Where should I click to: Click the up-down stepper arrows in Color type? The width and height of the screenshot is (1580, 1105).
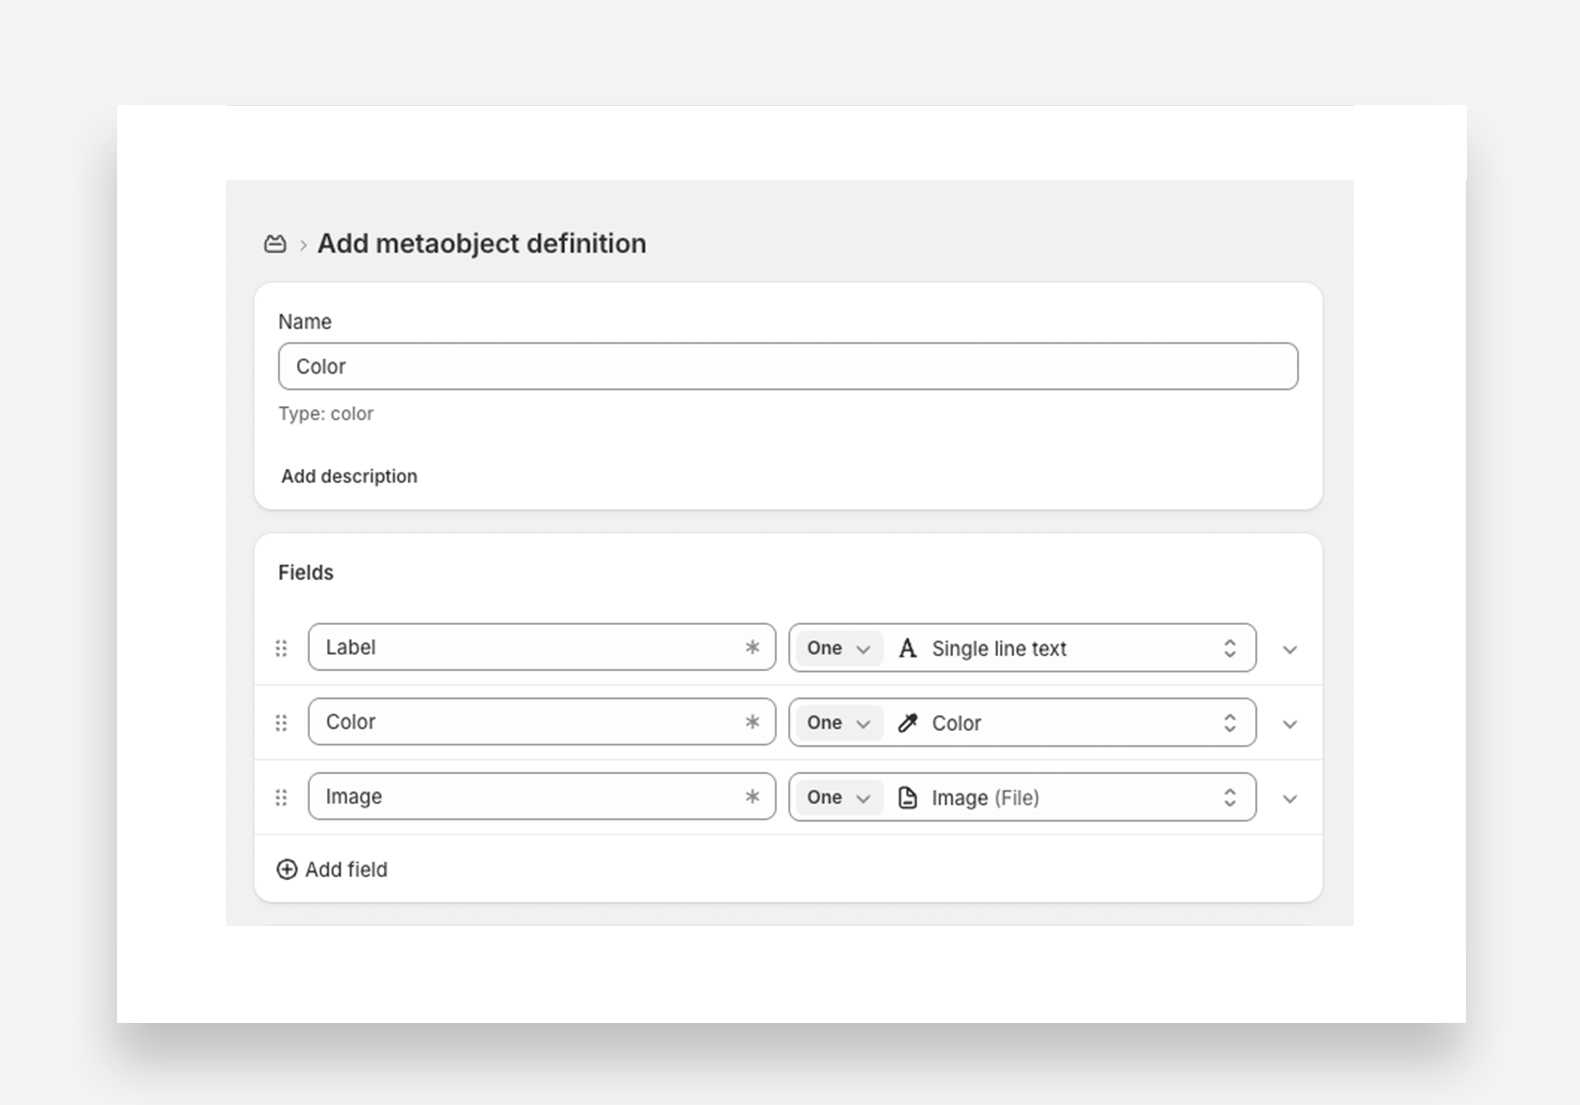(1230, 722)
